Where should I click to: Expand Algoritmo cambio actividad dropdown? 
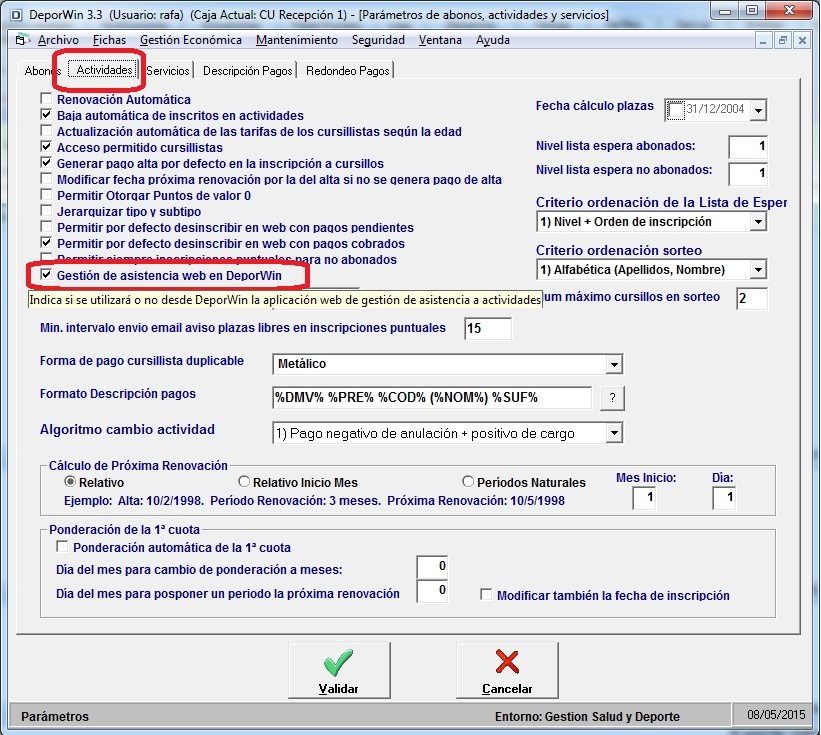pos(614,433)
